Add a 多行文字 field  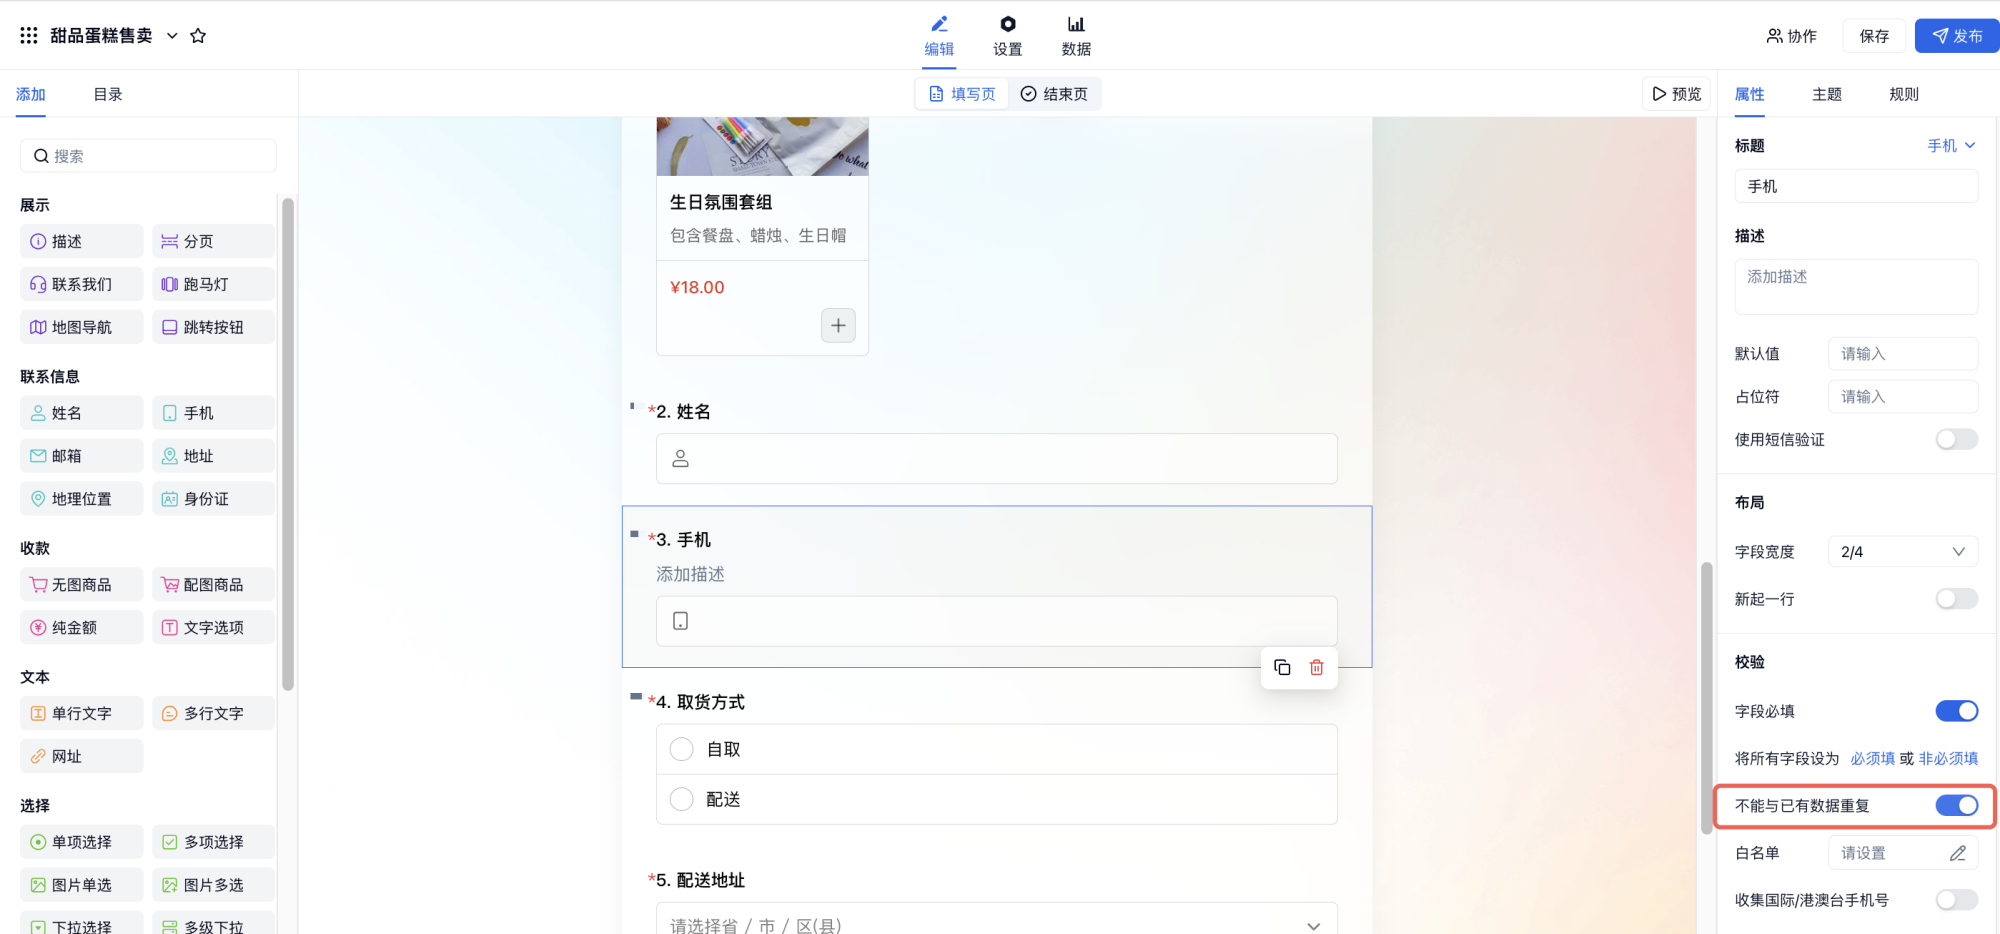click(x=213, y=713)
